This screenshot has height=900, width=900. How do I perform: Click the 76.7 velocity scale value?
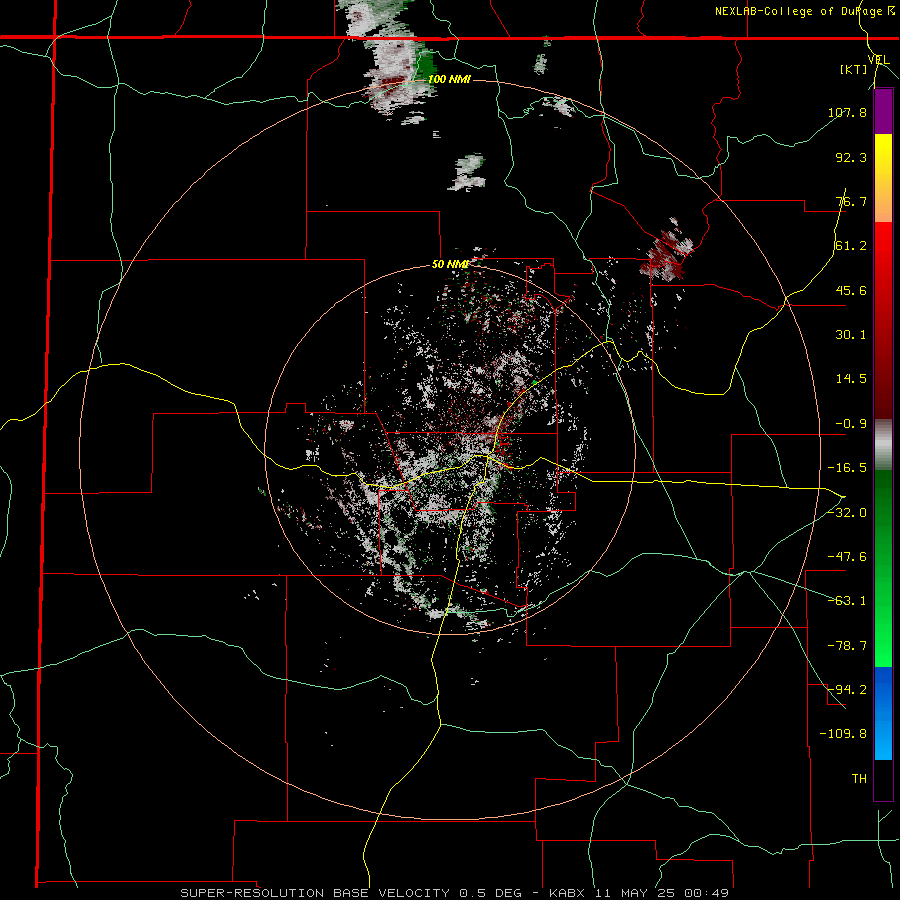pyautogui.click(x=851, y=201)
